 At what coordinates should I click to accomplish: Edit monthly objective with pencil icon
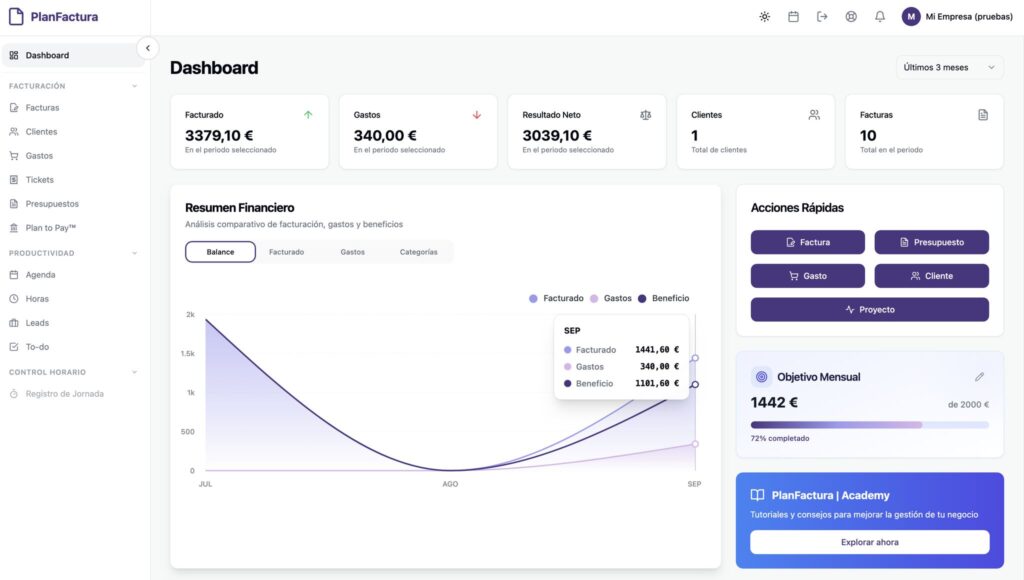pos(979,377)
